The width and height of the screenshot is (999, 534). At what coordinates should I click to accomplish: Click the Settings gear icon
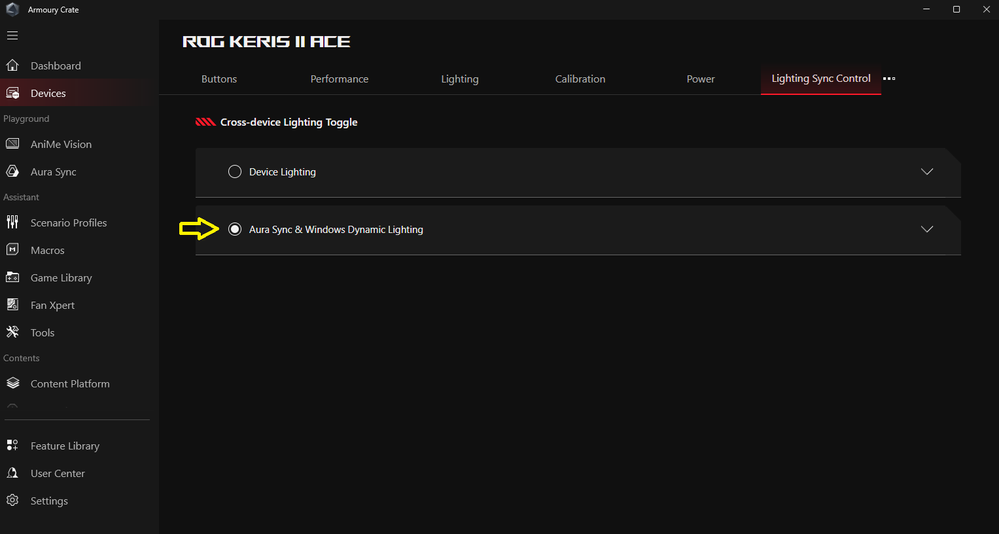coord(12,500)
